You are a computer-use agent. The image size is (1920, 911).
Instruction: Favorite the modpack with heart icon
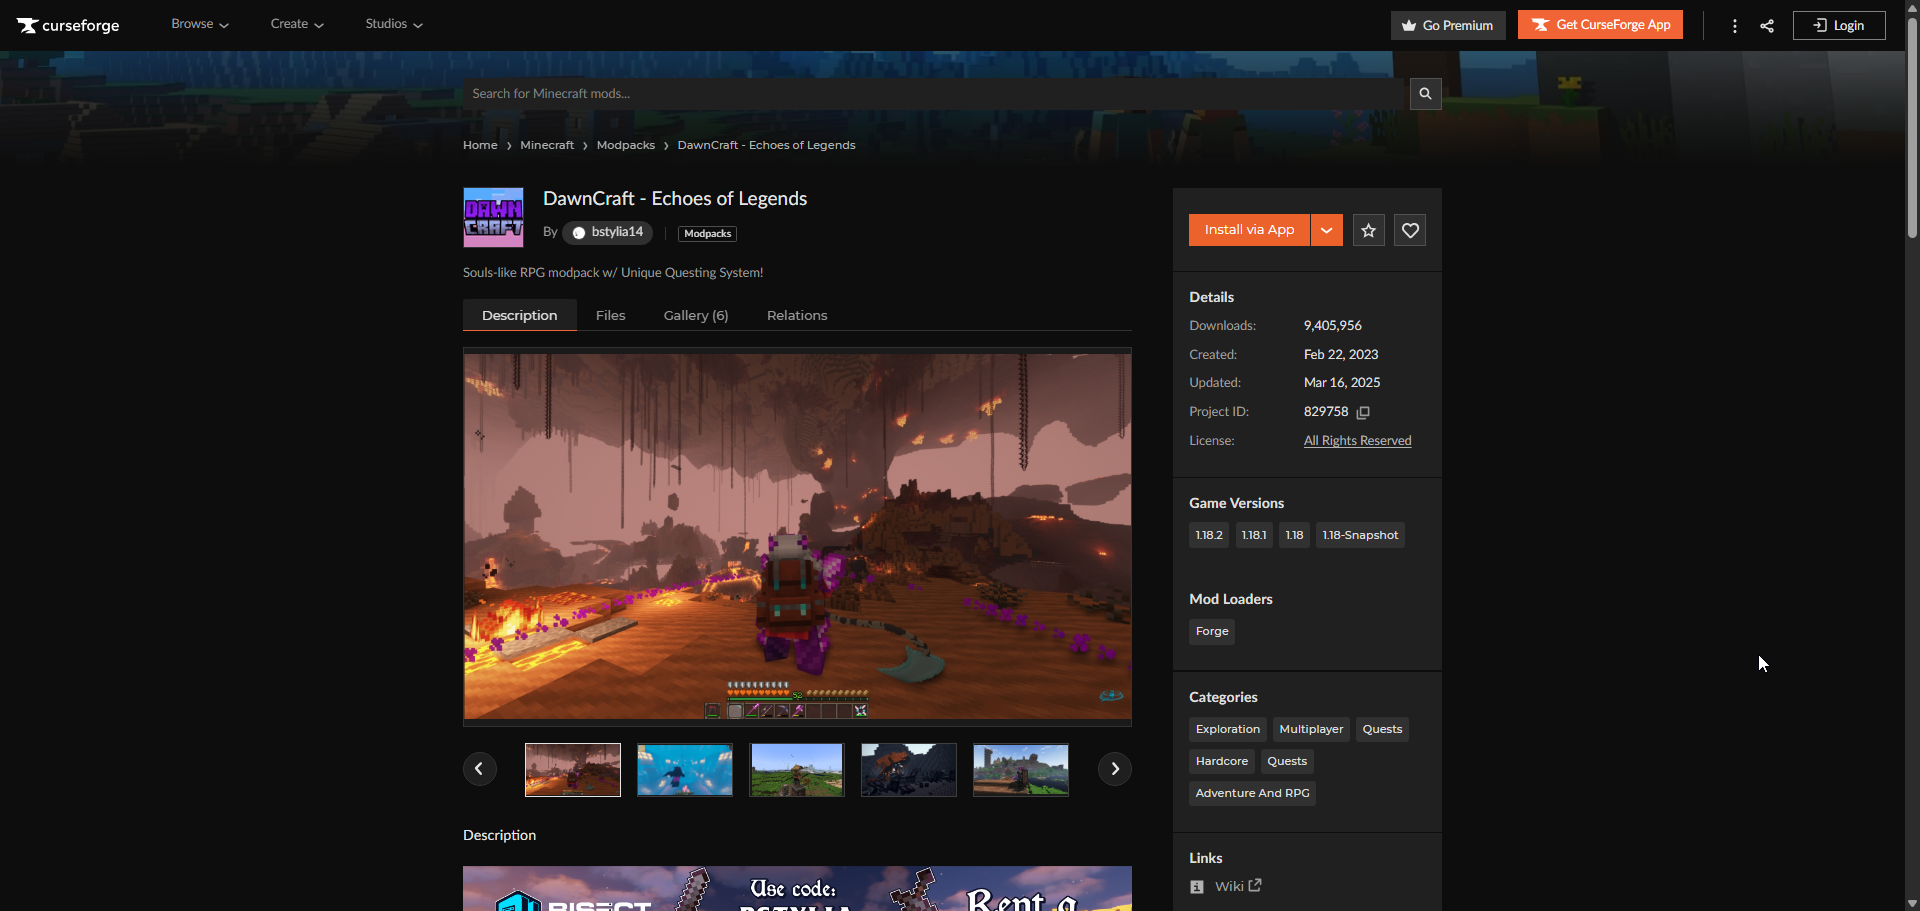click(x=1410, y=231)
